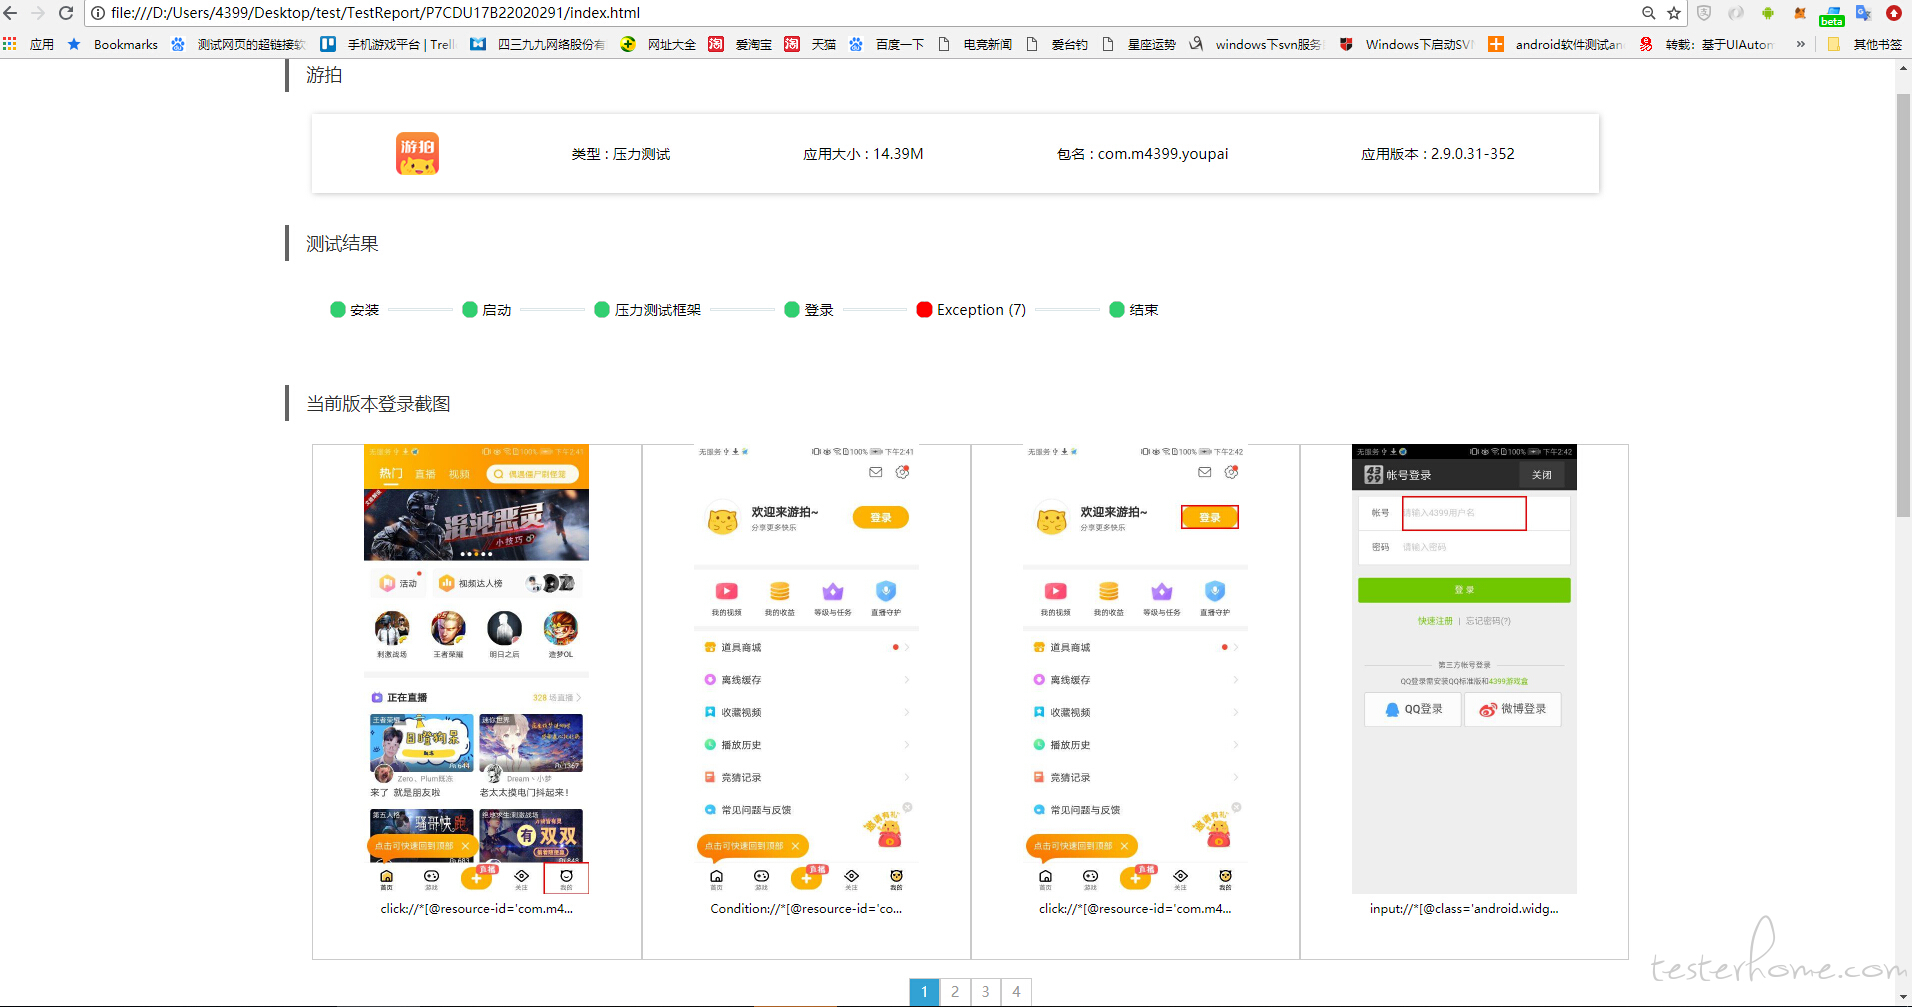Click the red Exception (7) status dot
This screenshot has height=1007, width=1912.
click(x=924, y=310)
